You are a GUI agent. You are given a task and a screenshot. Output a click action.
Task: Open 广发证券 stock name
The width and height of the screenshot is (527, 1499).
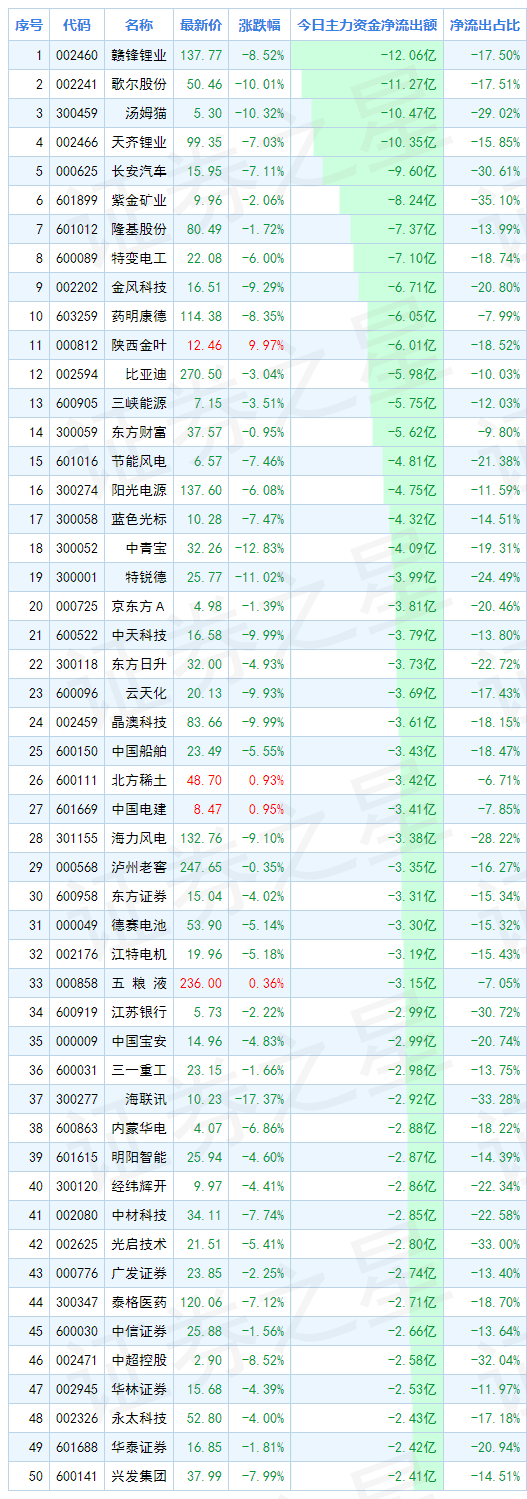pos(139,1273)
